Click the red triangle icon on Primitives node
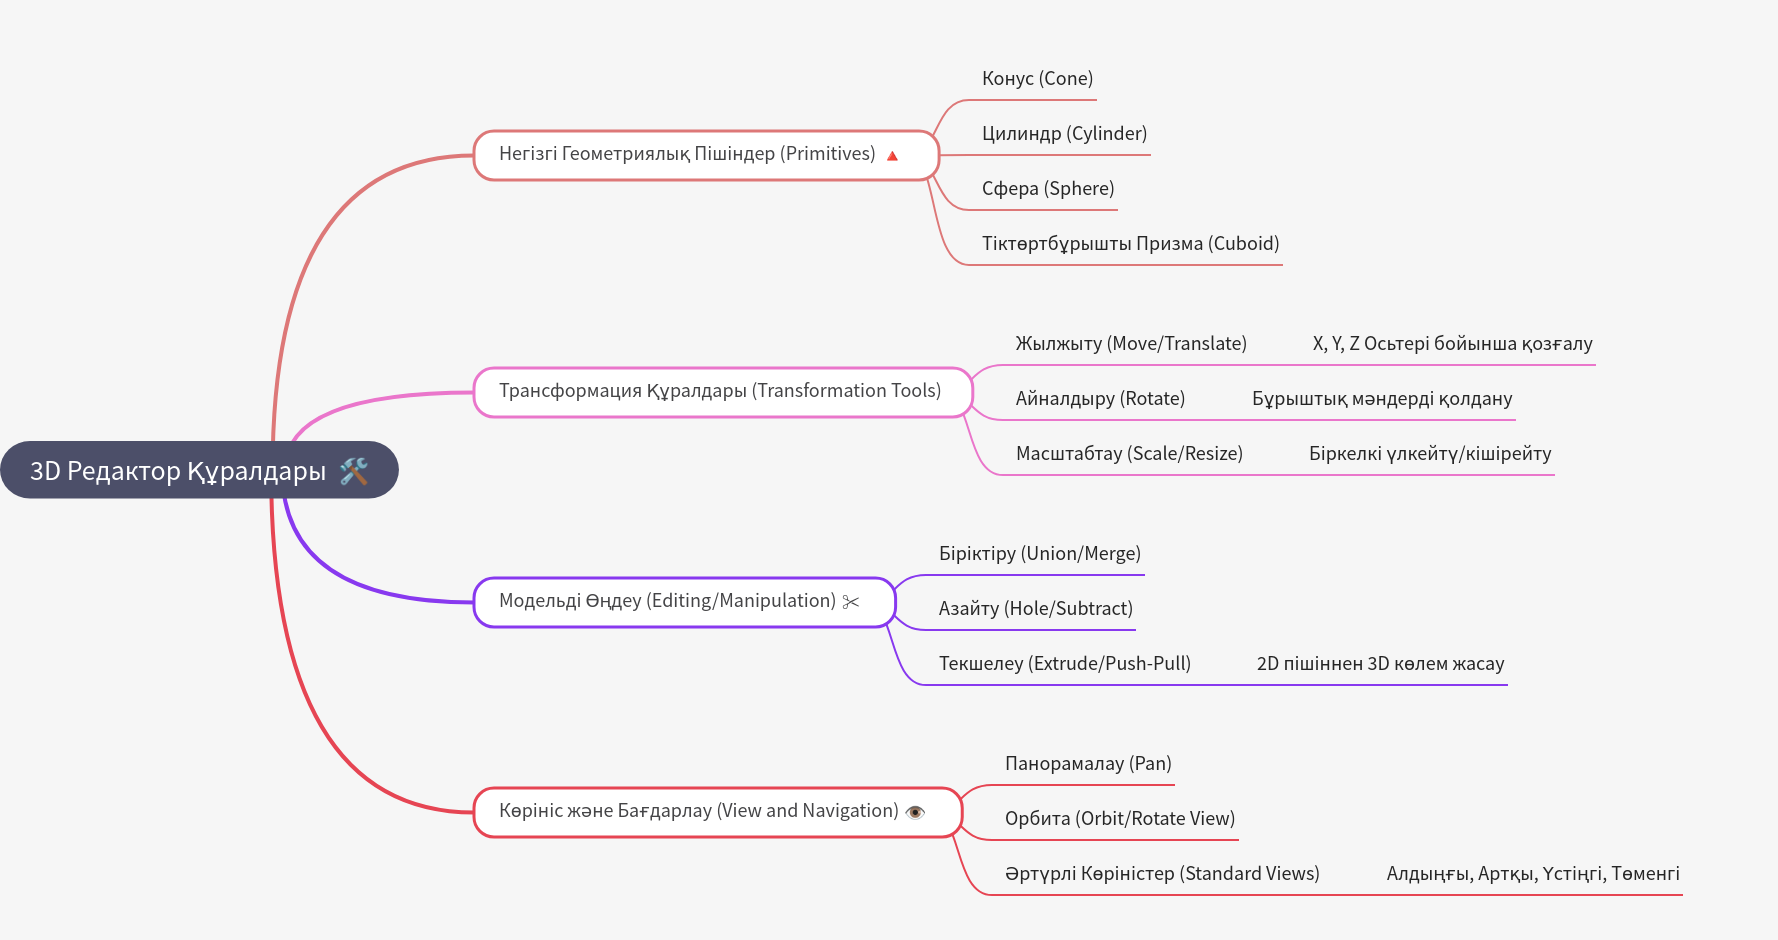Viewport: 1778px width, 940px height. [x=892, y=155]
